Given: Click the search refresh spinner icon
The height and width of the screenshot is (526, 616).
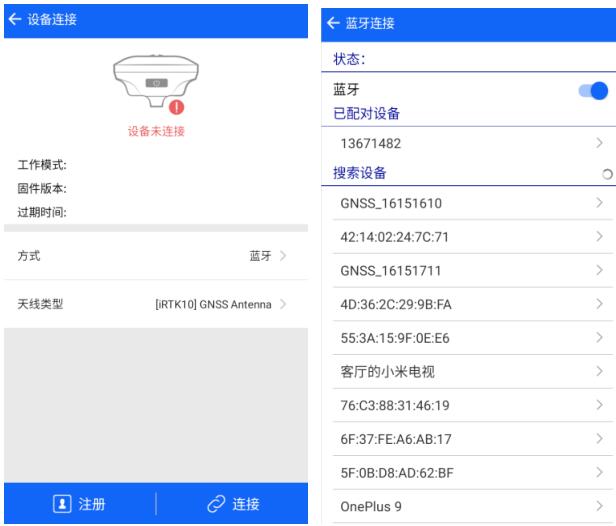Looking at the screenshot, I should 607,175.
